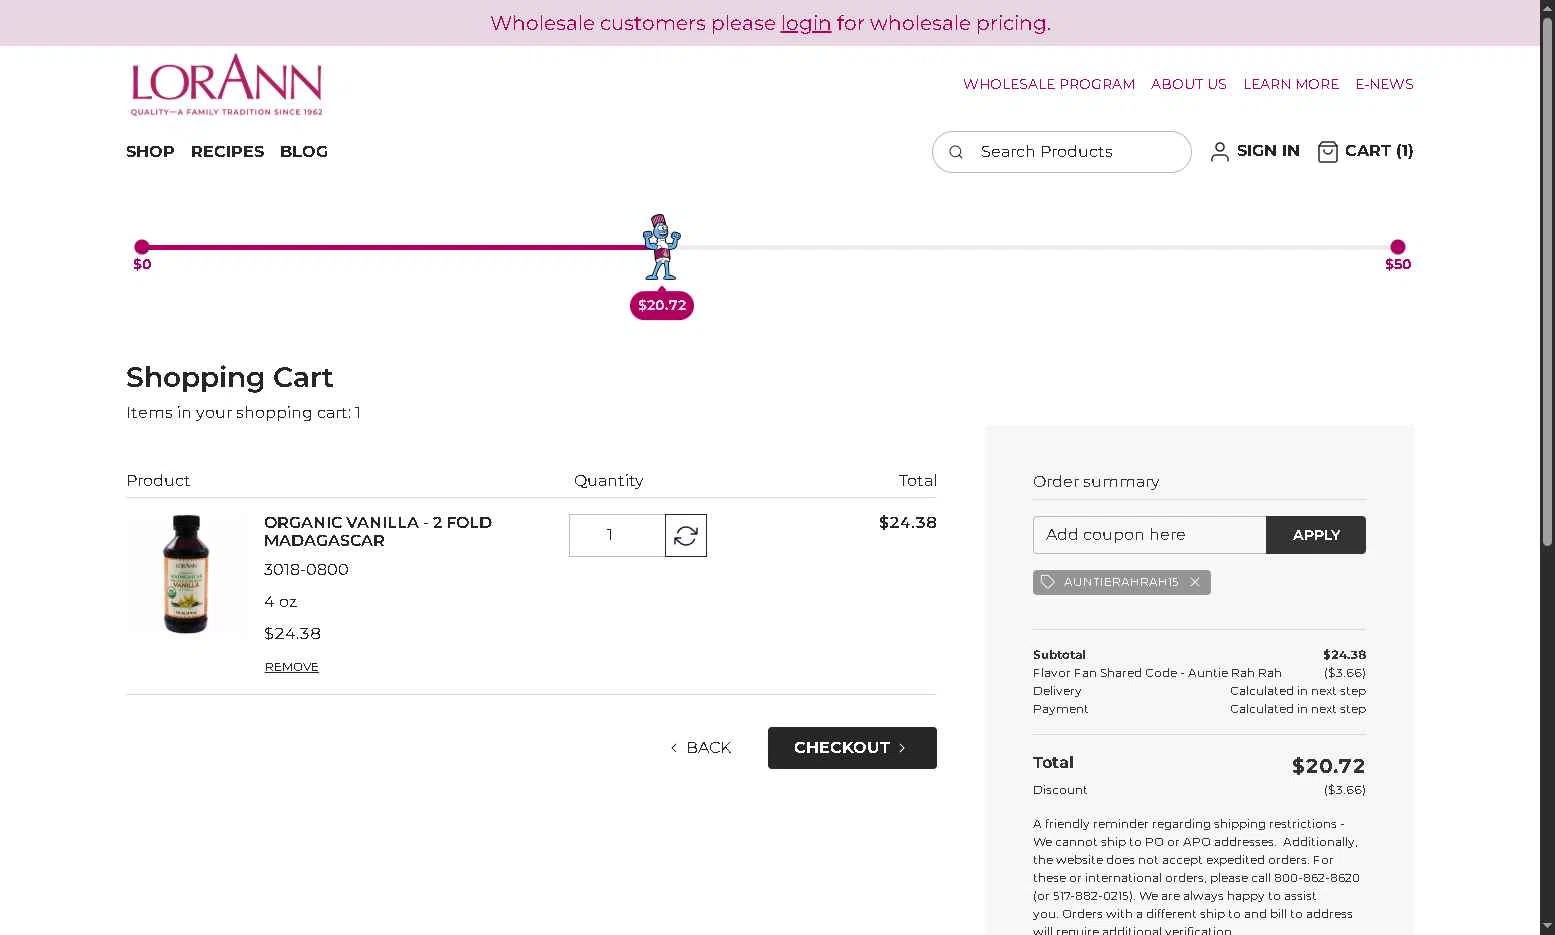Screen dimensions: 1555x935
Task: Click REMOVE under the vanilla product
Action: pos(291,667)
